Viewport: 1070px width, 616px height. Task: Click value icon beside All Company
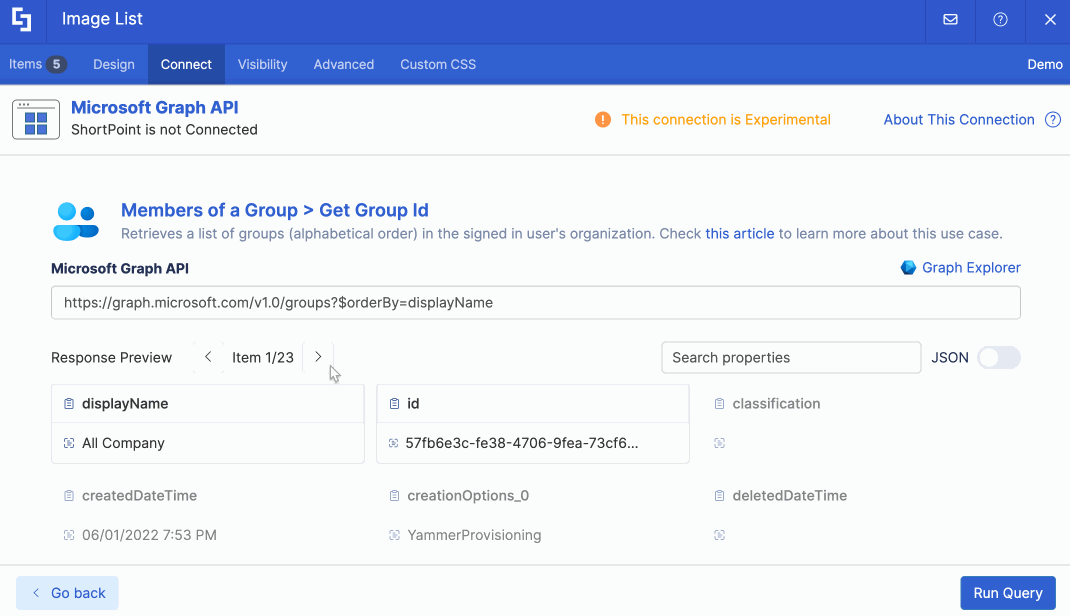(69, 443)
